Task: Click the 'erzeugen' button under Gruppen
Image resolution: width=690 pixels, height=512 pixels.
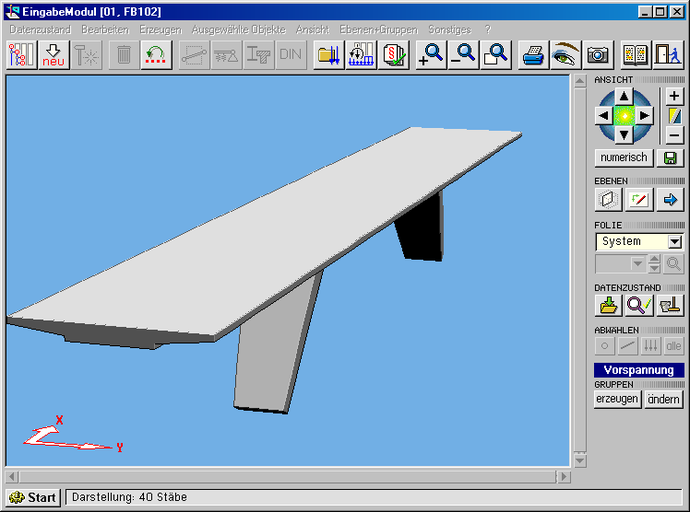Action: pyautogui.click(x=617, y=399)
